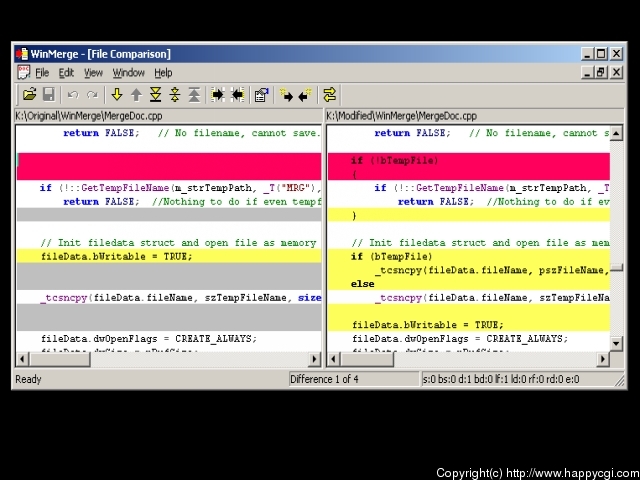The image size is (640, 480).
Task: Open the Window menu
Action: tap(129, 73)
